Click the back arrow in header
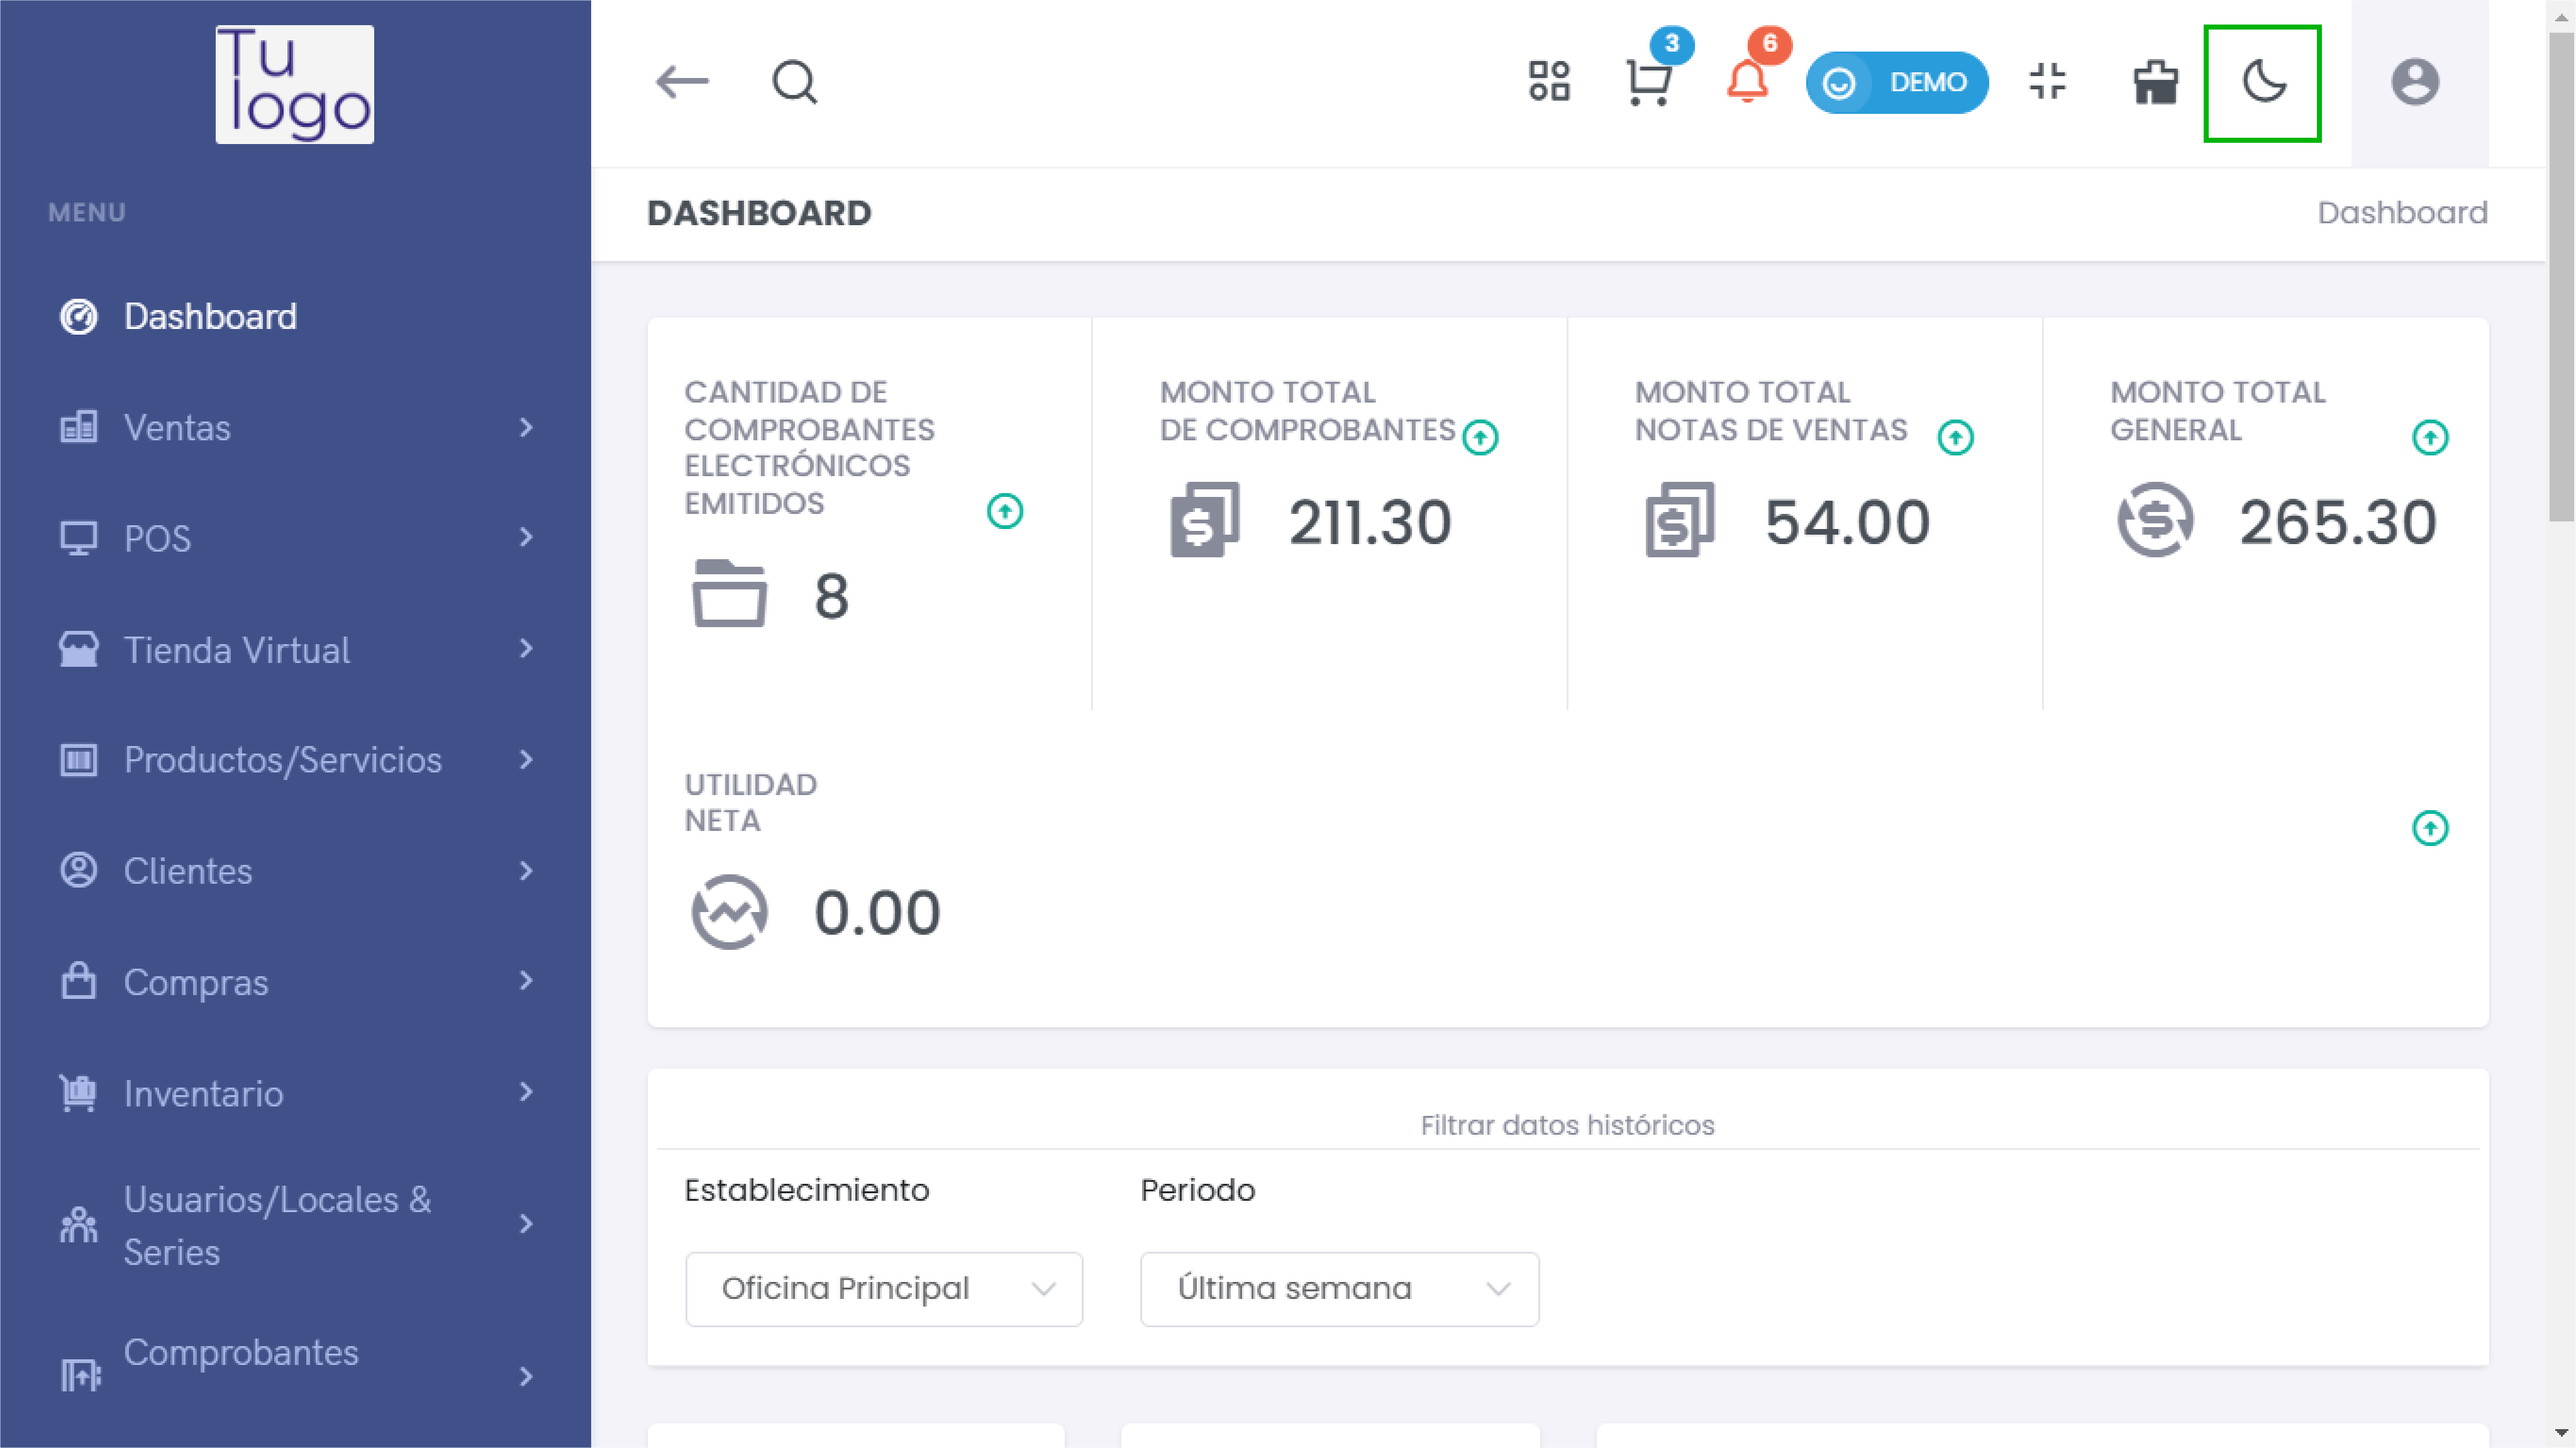The image size is (2576, 1448). 682,82
